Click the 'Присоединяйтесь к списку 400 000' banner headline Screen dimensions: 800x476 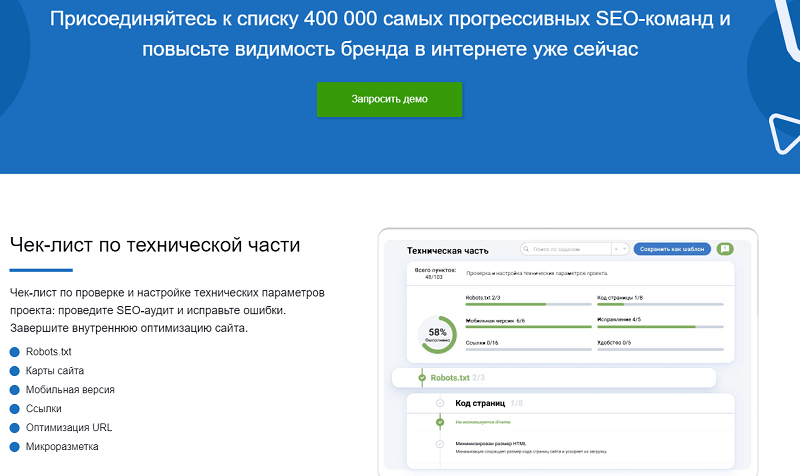[x=390, y=34]
